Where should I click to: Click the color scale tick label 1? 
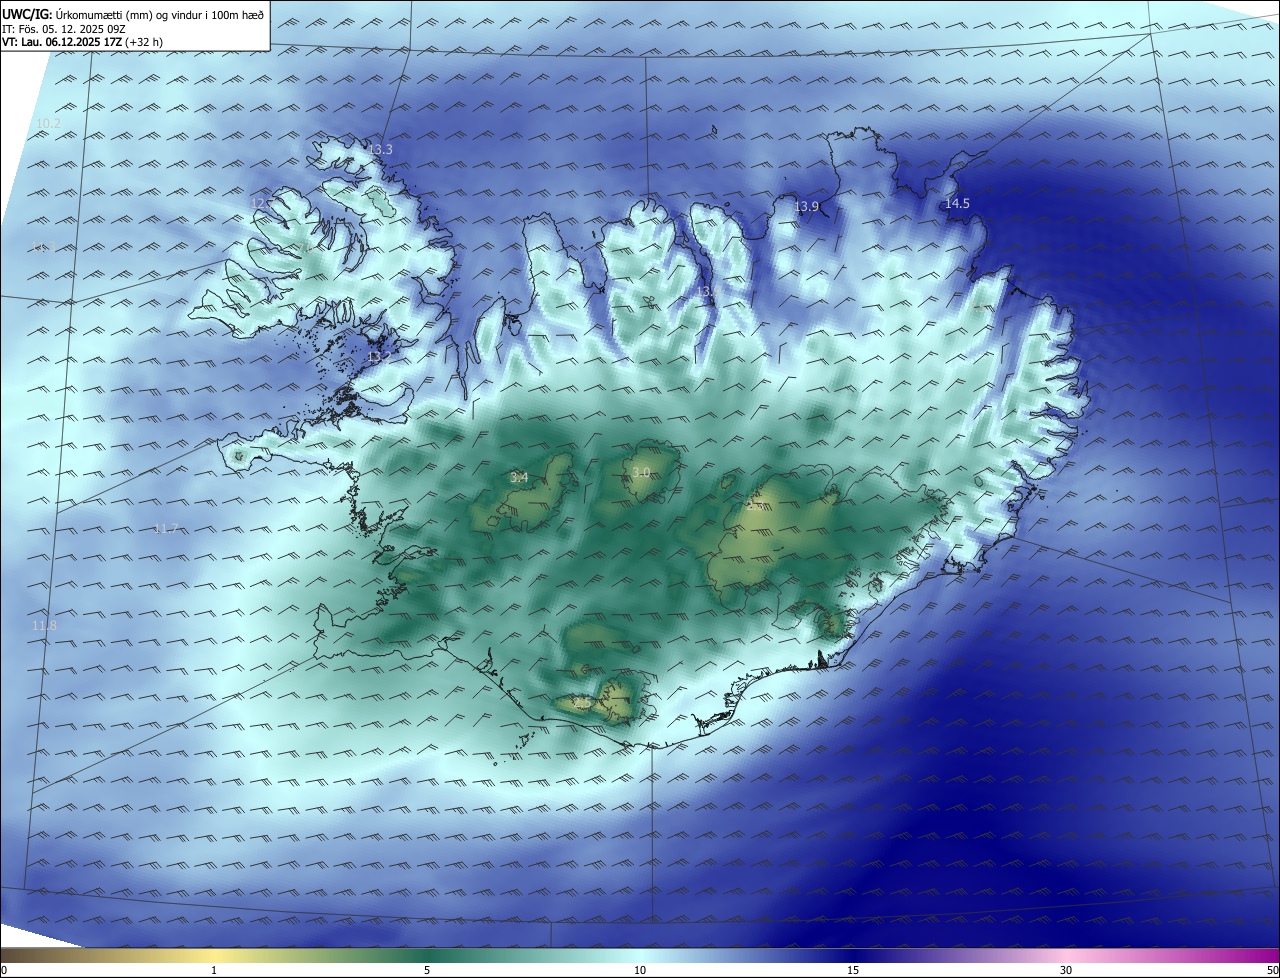[214, 970]
